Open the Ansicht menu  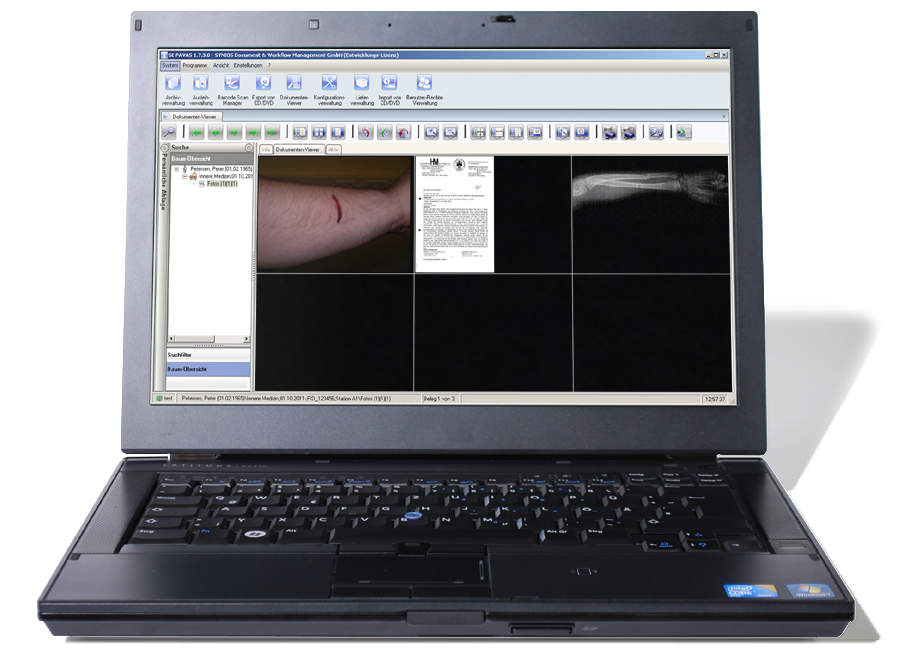[221, 65]
